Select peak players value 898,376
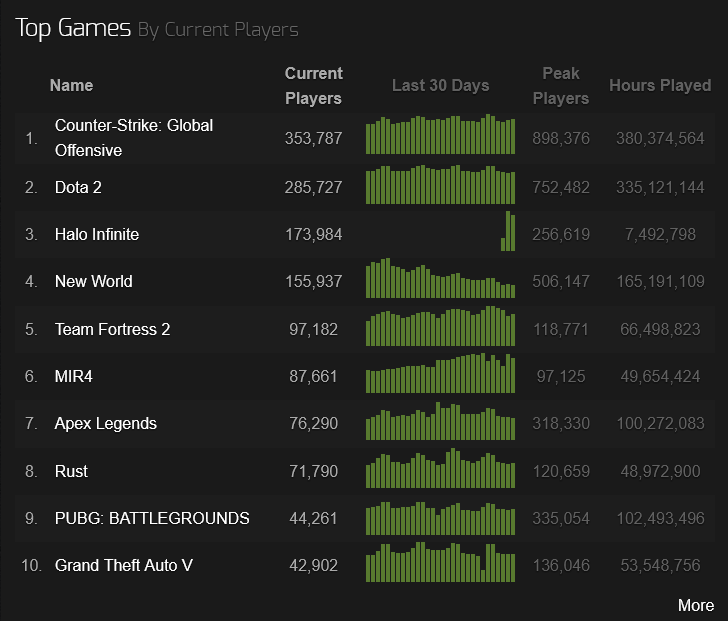Viewport: 728px width, 621px height. pyautogui.click(x=561, y=138)
